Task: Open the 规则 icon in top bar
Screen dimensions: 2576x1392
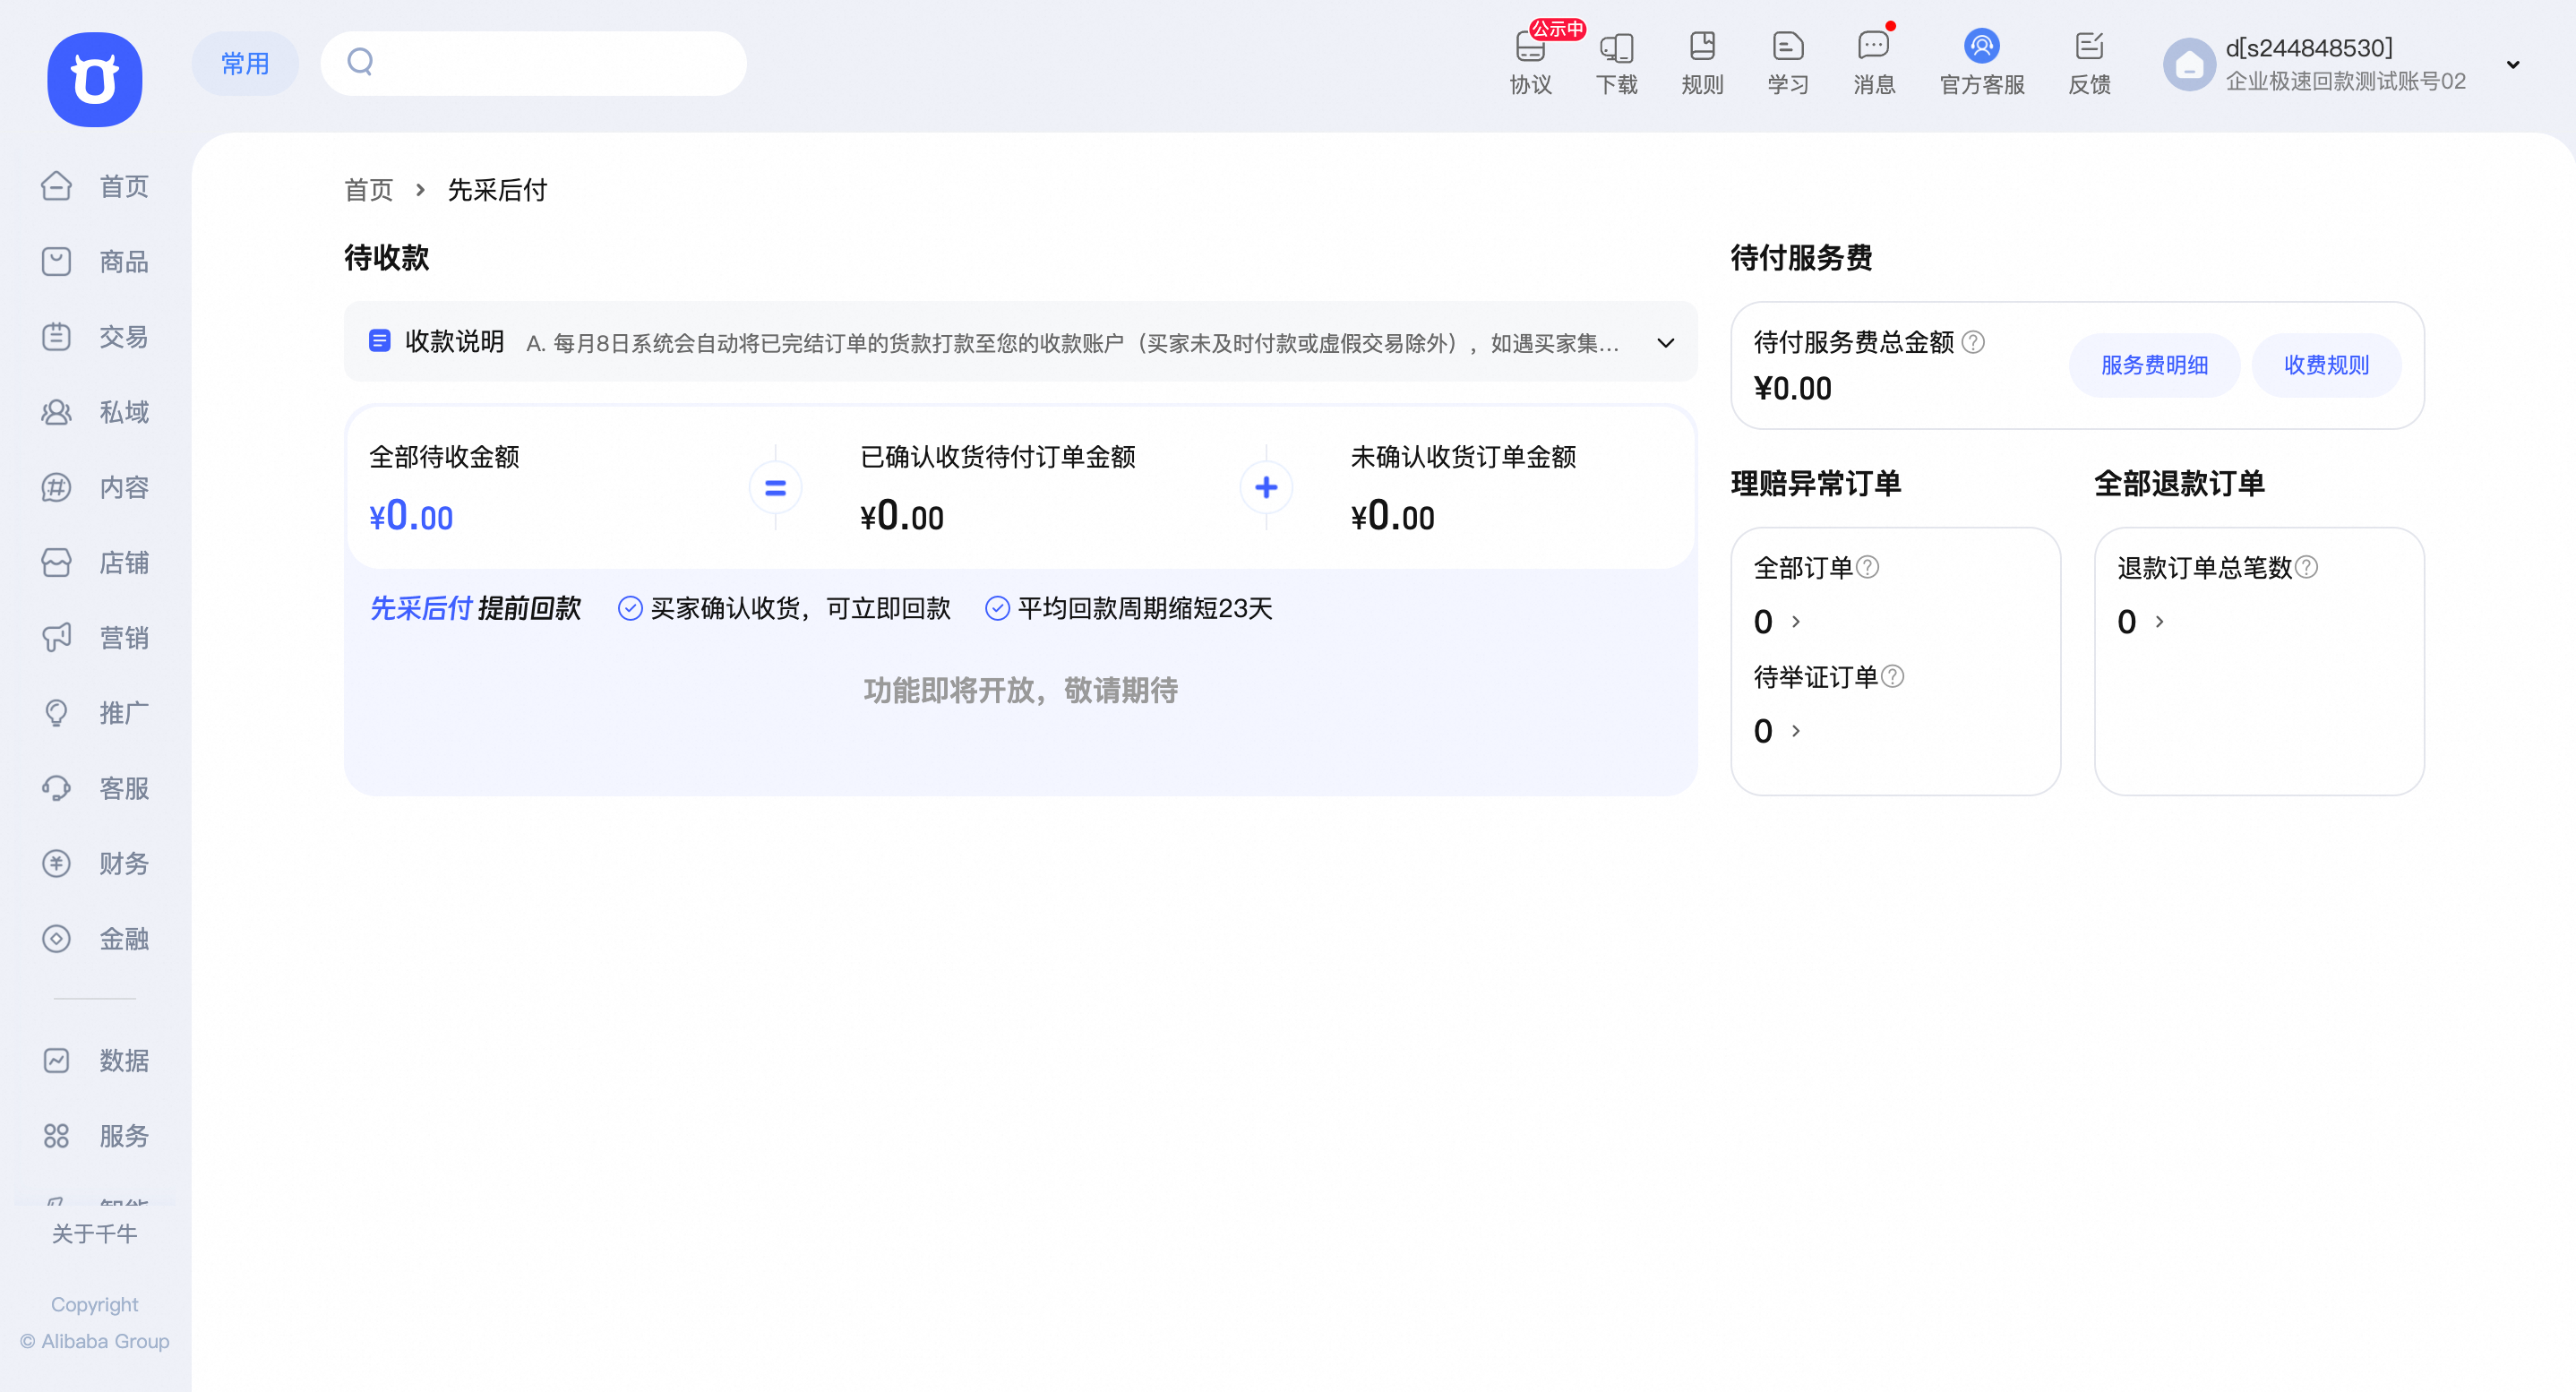Action: [1702, 63]
